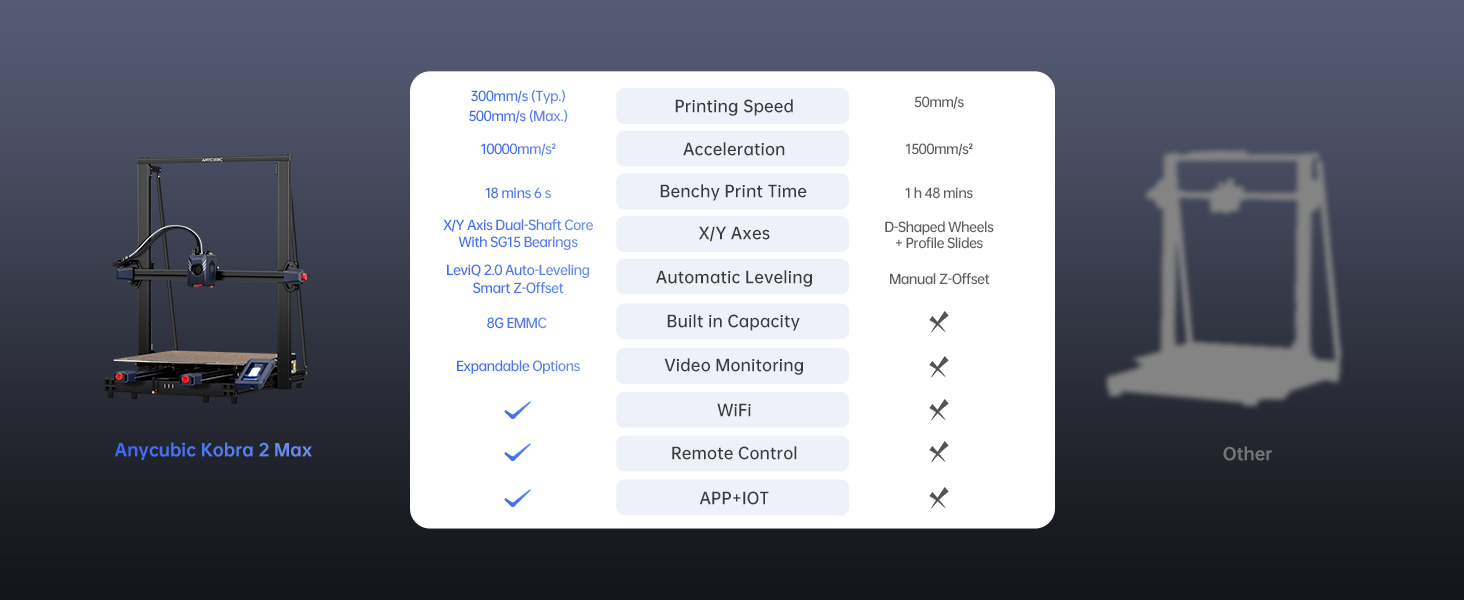Screen dimensions: 1464x600
Task: Click the LeviQ 2.0 Auto-Leveling text
Action: point(518,270)
